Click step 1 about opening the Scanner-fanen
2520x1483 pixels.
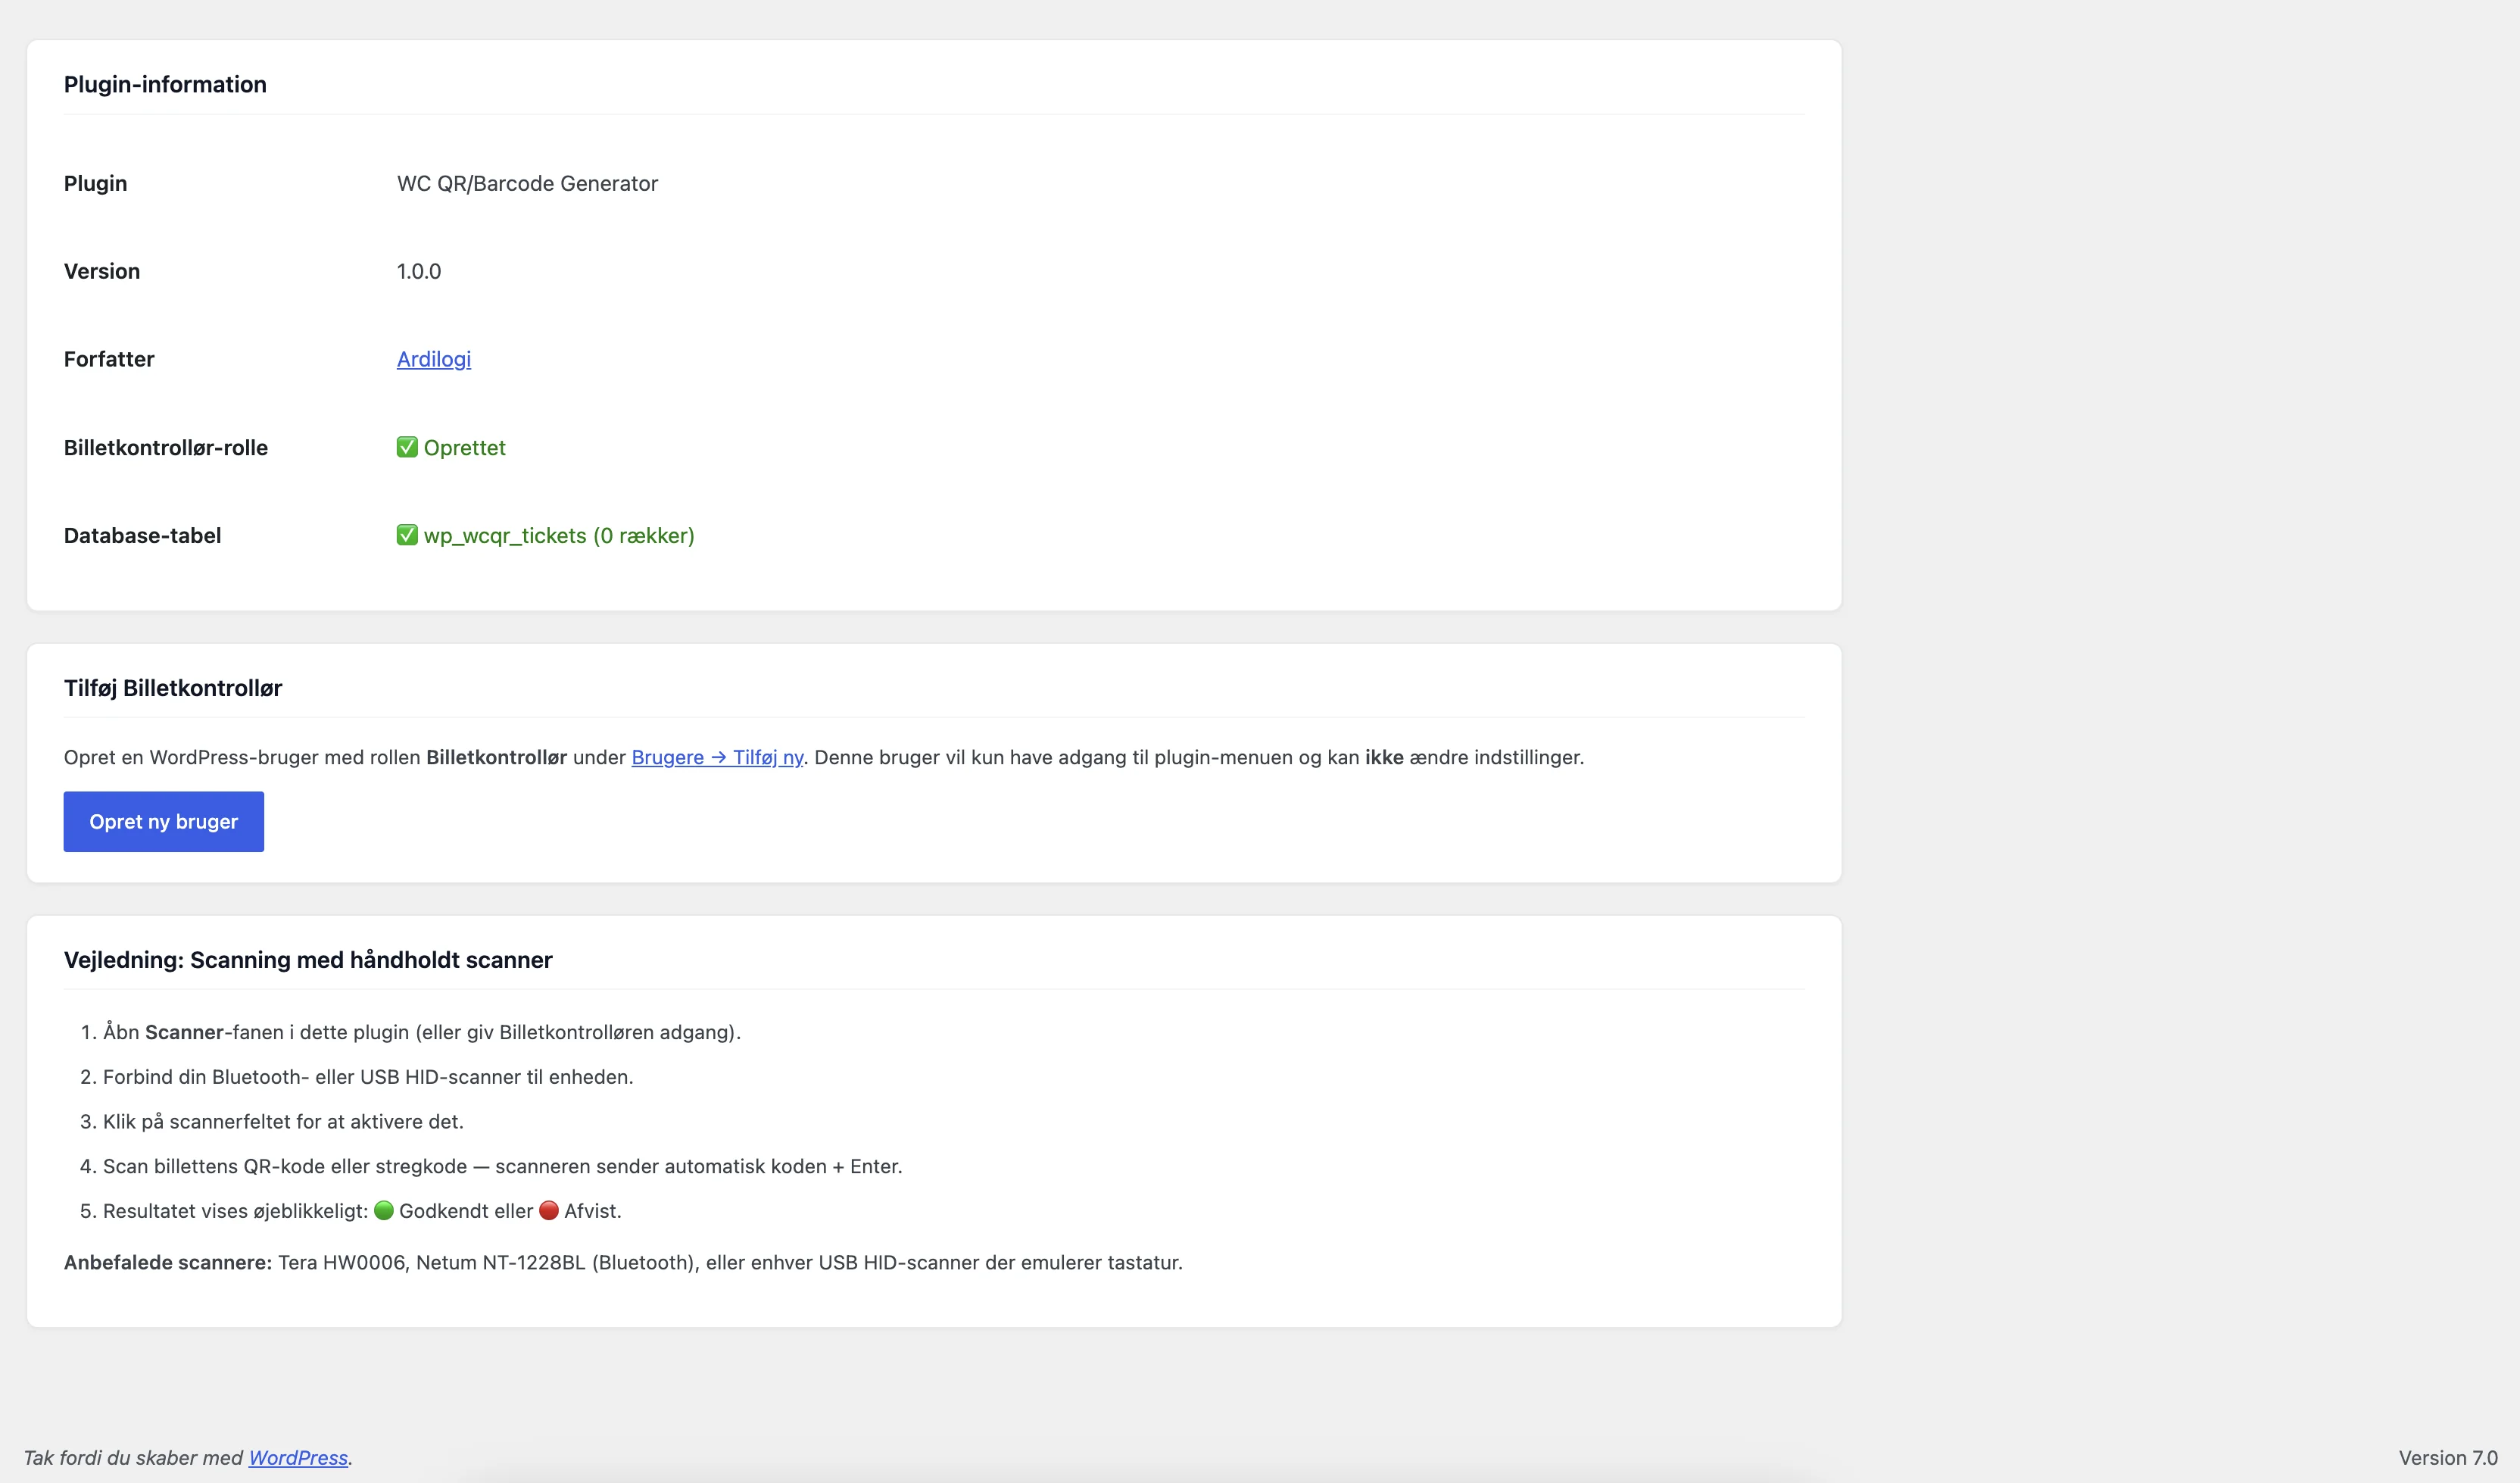click(x=422, y=1032)
